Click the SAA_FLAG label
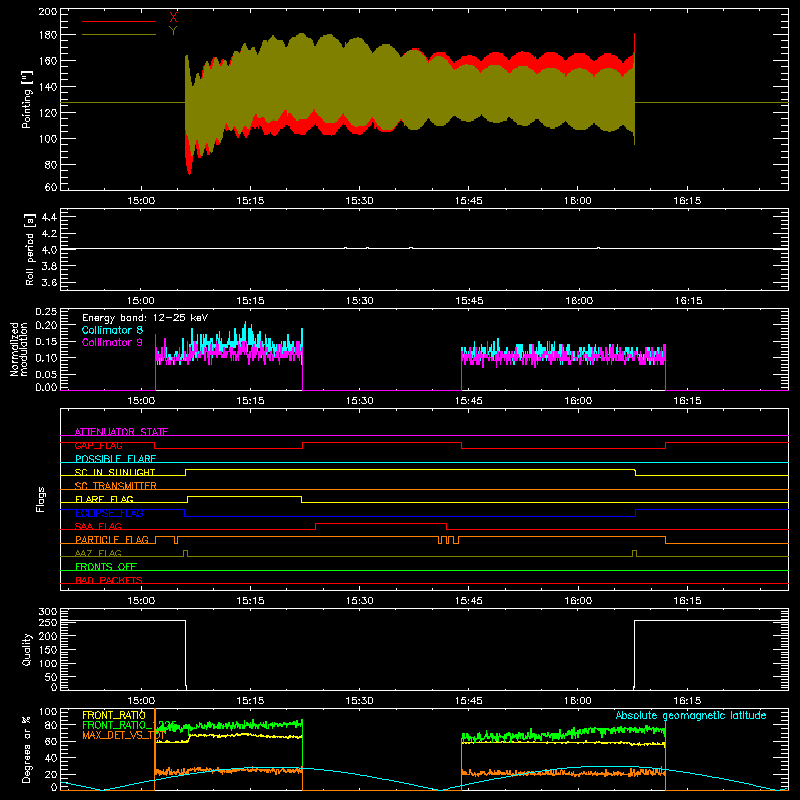 (x=98, y=526)
